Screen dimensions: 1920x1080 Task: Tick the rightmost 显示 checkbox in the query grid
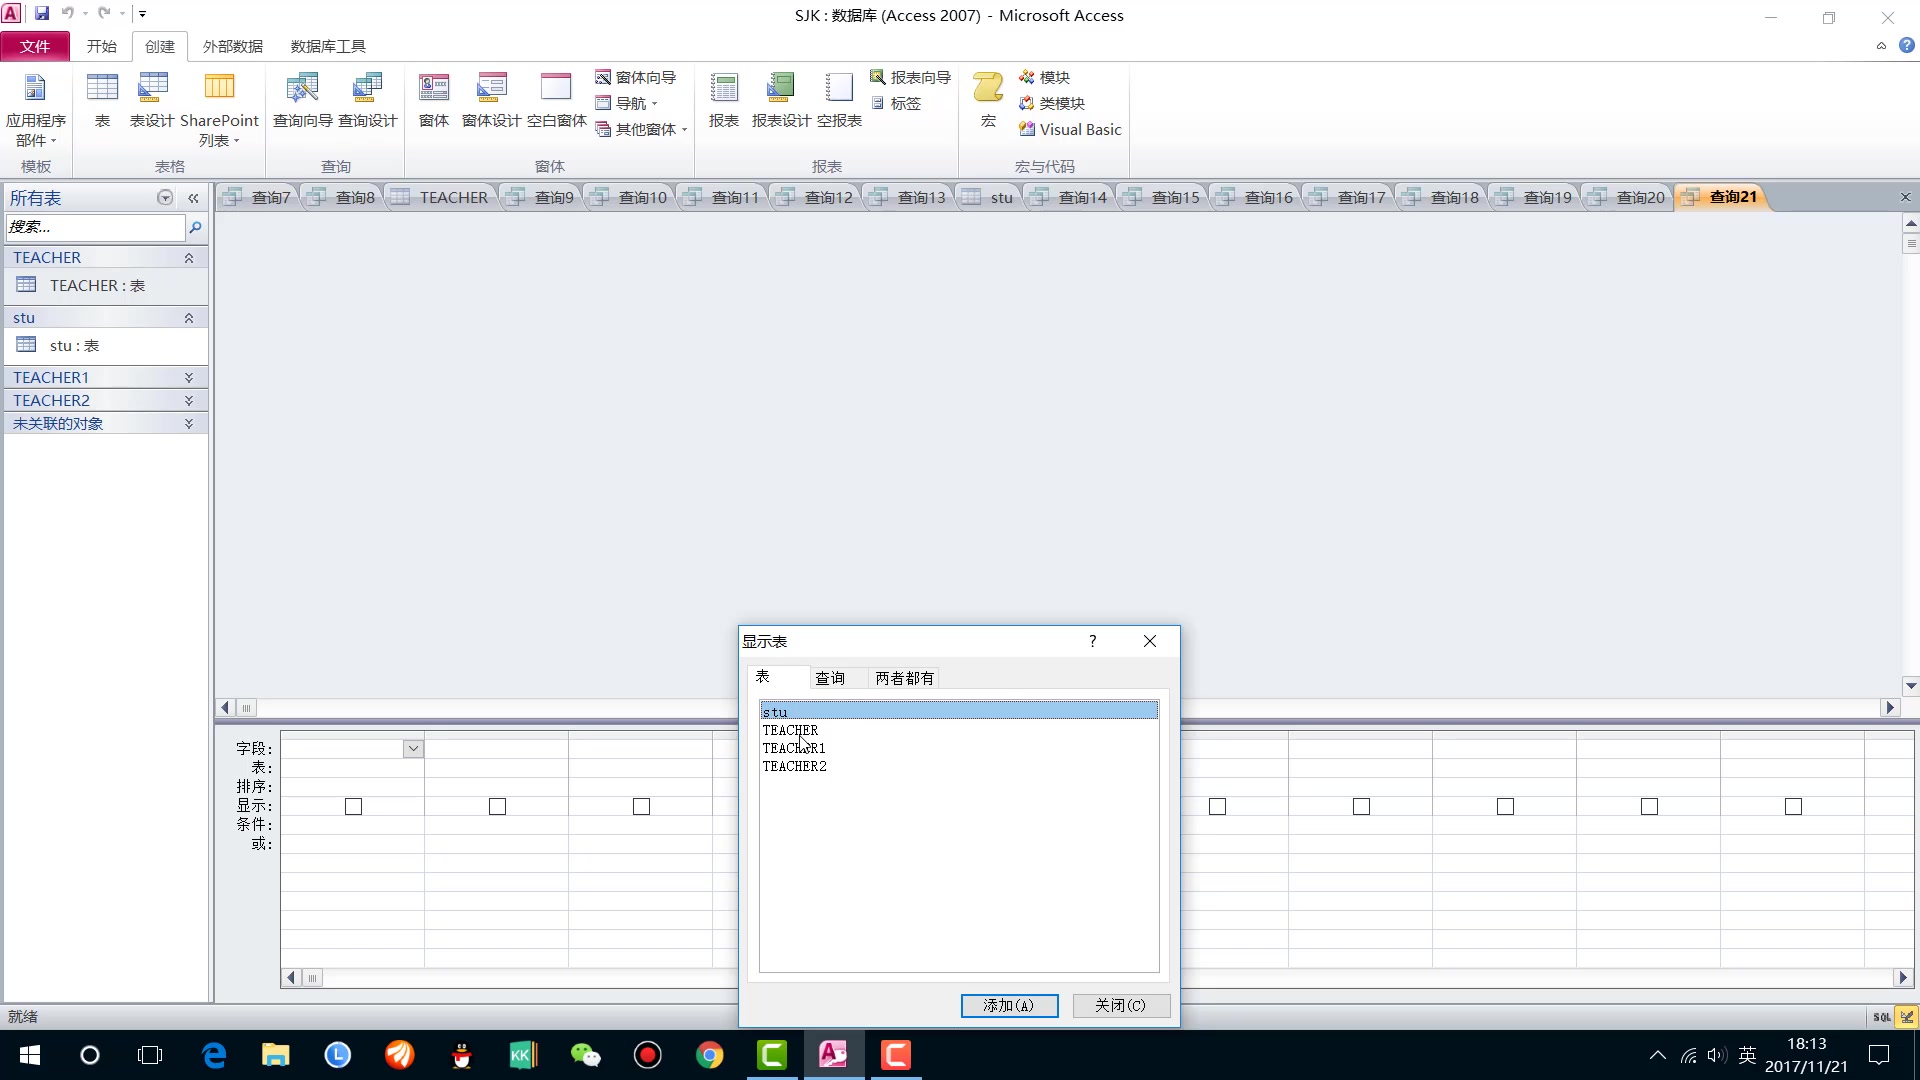[x=1793, y=807]
